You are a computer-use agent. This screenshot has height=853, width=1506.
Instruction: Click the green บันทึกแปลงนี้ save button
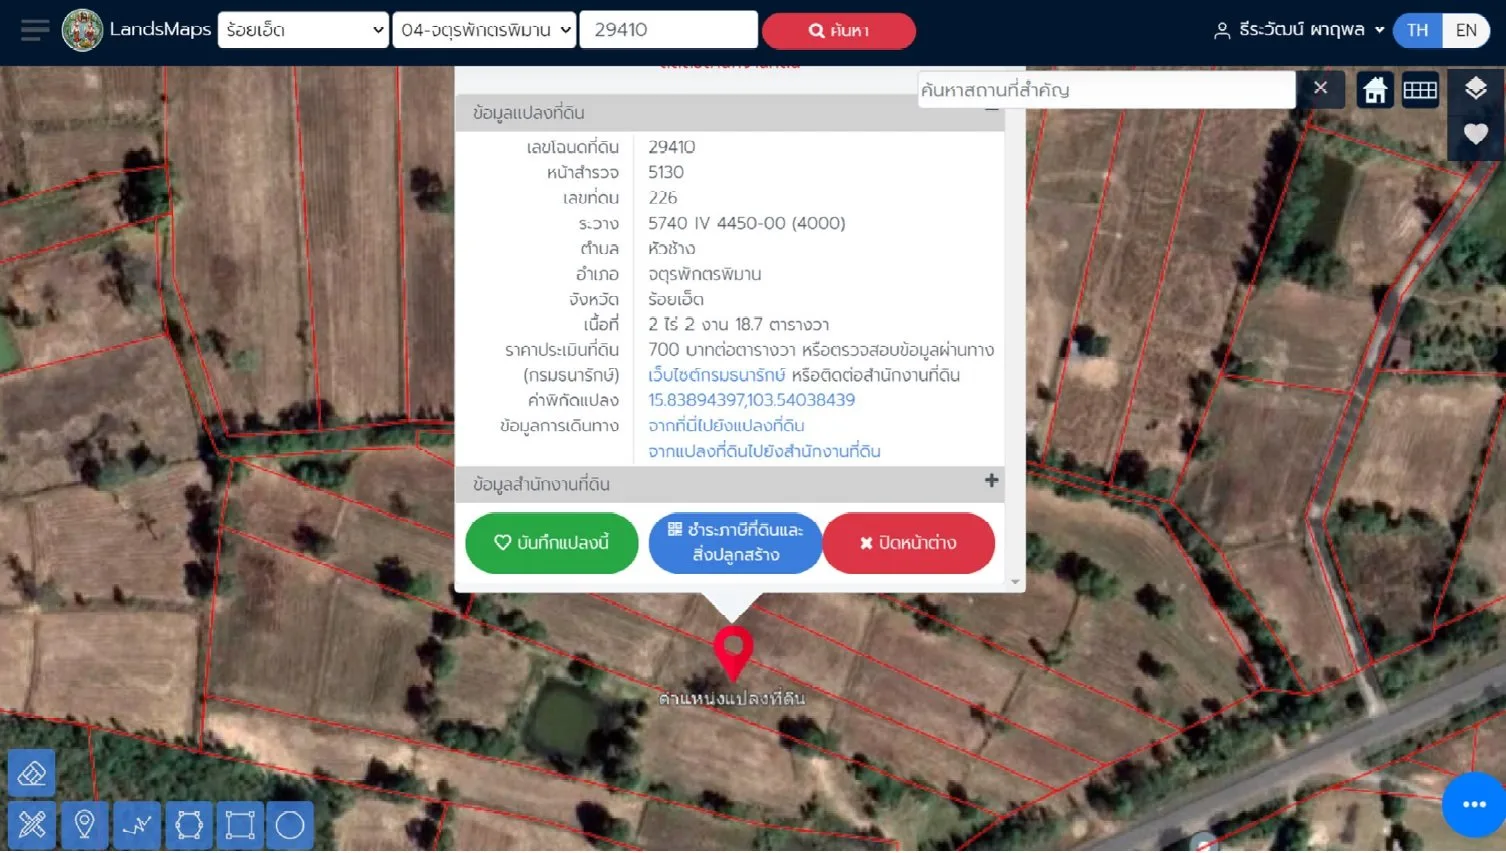[x=552, y=543]
